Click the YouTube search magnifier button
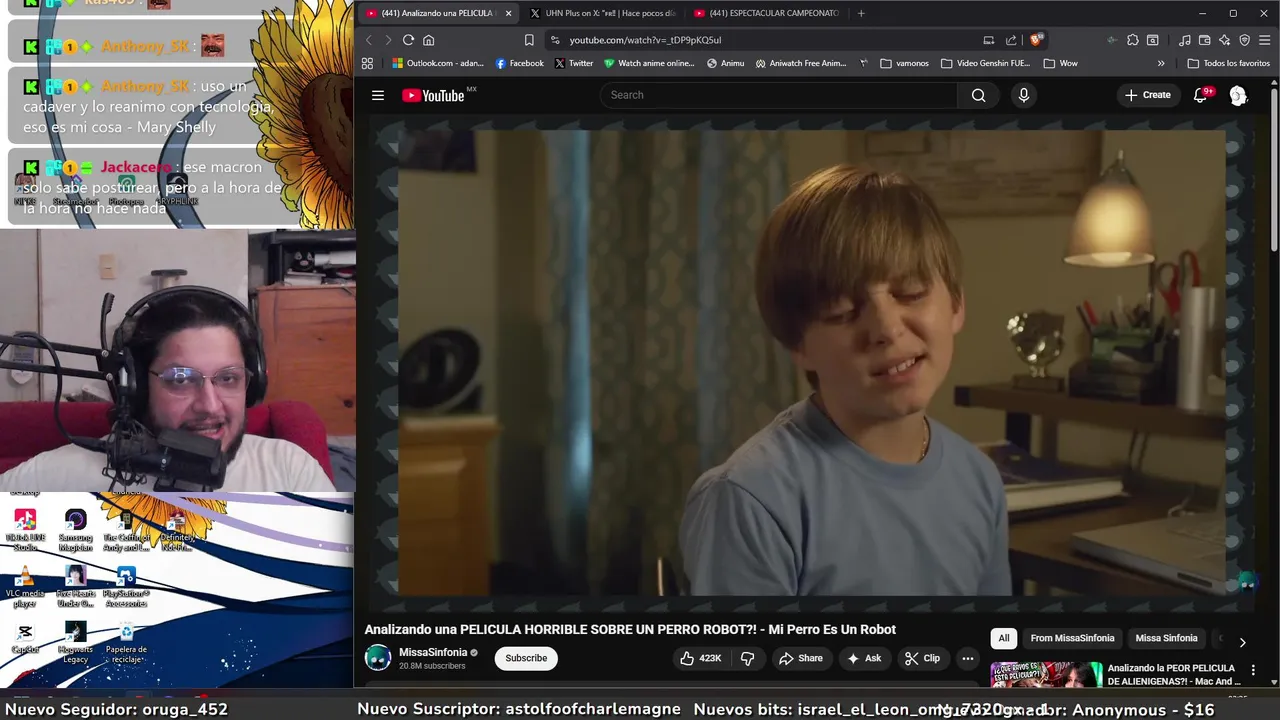The width and height of the screenshot is (1280, 720). pos(978,95)
